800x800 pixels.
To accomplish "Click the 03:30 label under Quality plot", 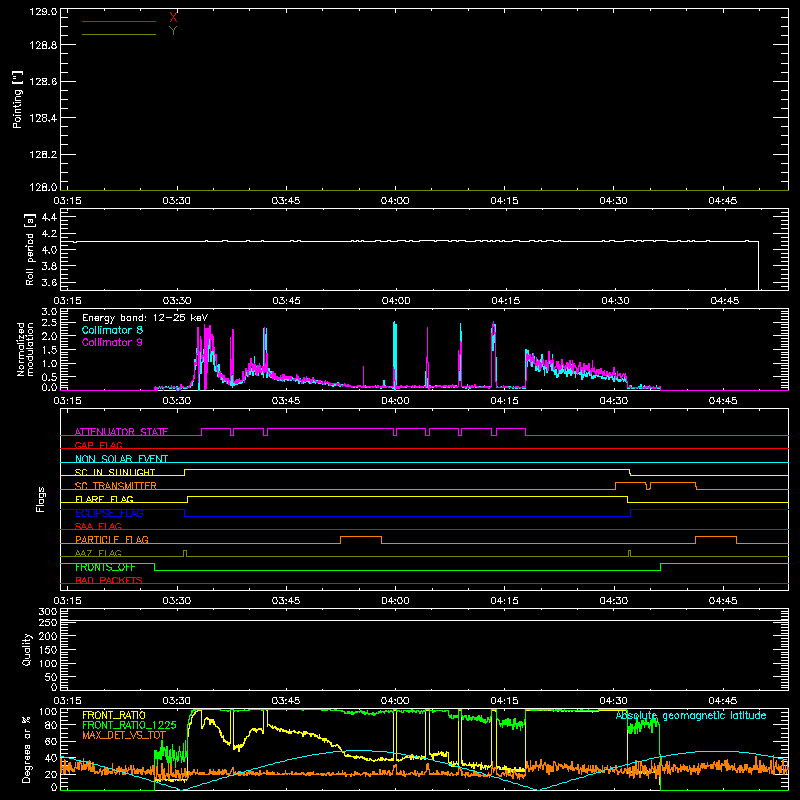I will [x=177, y=701].
